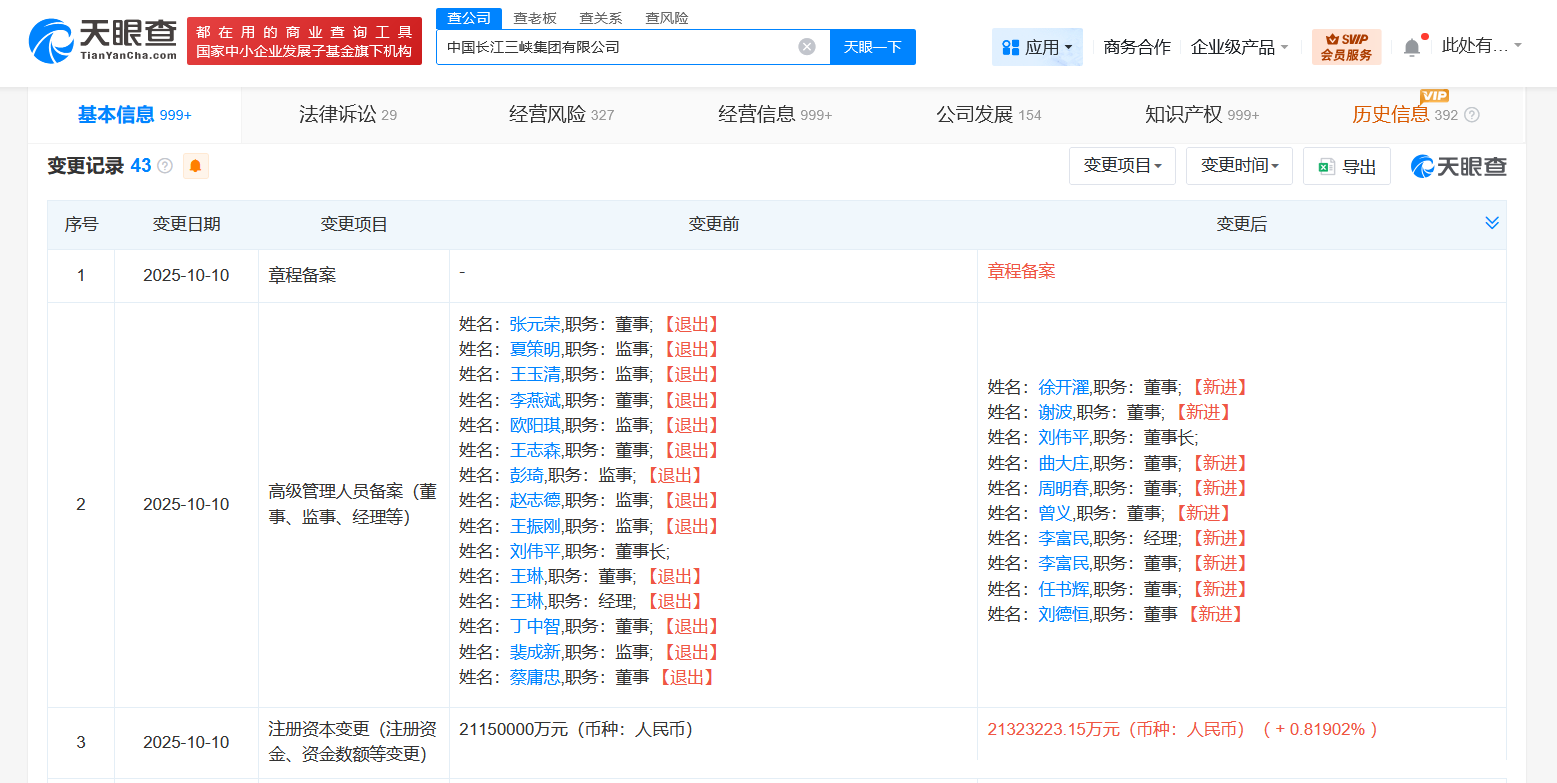
Task: Open 刘伟平's profile link
Action: pyautogui.click(x=1063, y=437)
